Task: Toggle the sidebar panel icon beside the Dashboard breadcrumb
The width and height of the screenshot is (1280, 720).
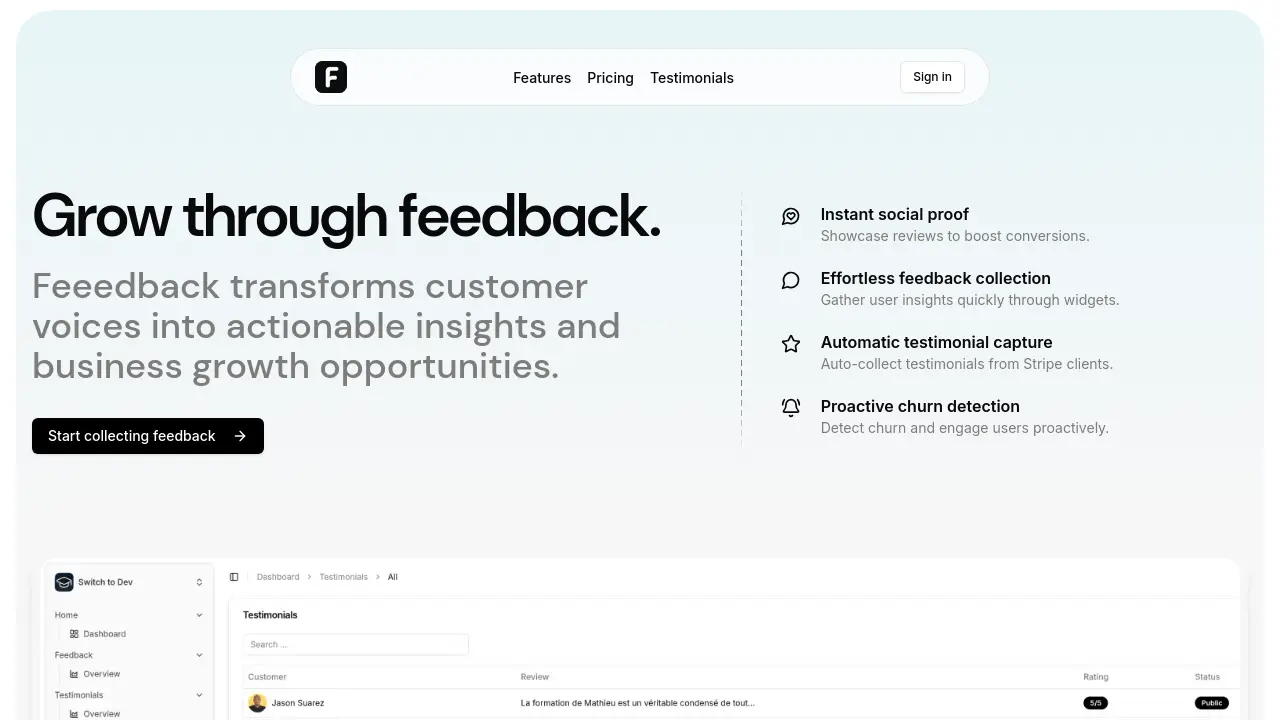Action: tap(234, 577)
